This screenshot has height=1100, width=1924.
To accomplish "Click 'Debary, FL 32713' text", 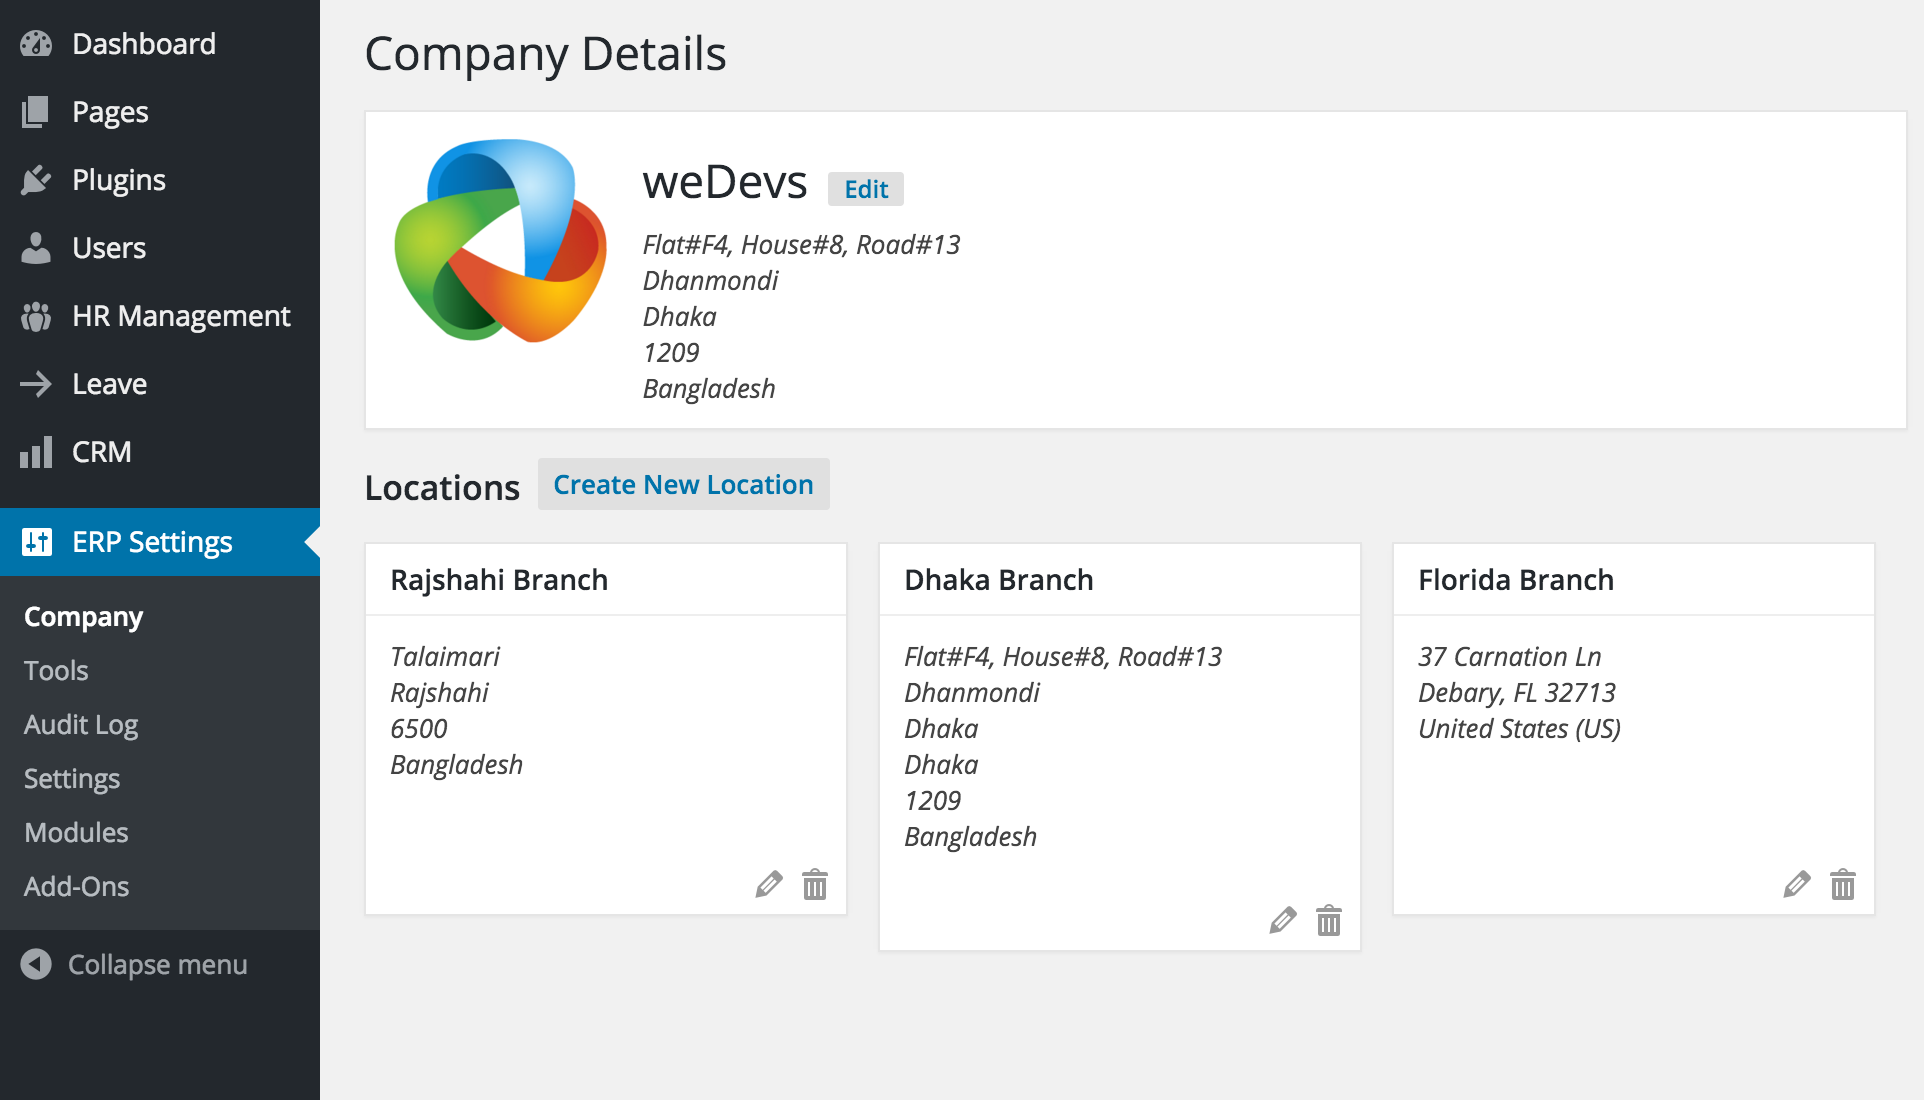I will 1517,693.
